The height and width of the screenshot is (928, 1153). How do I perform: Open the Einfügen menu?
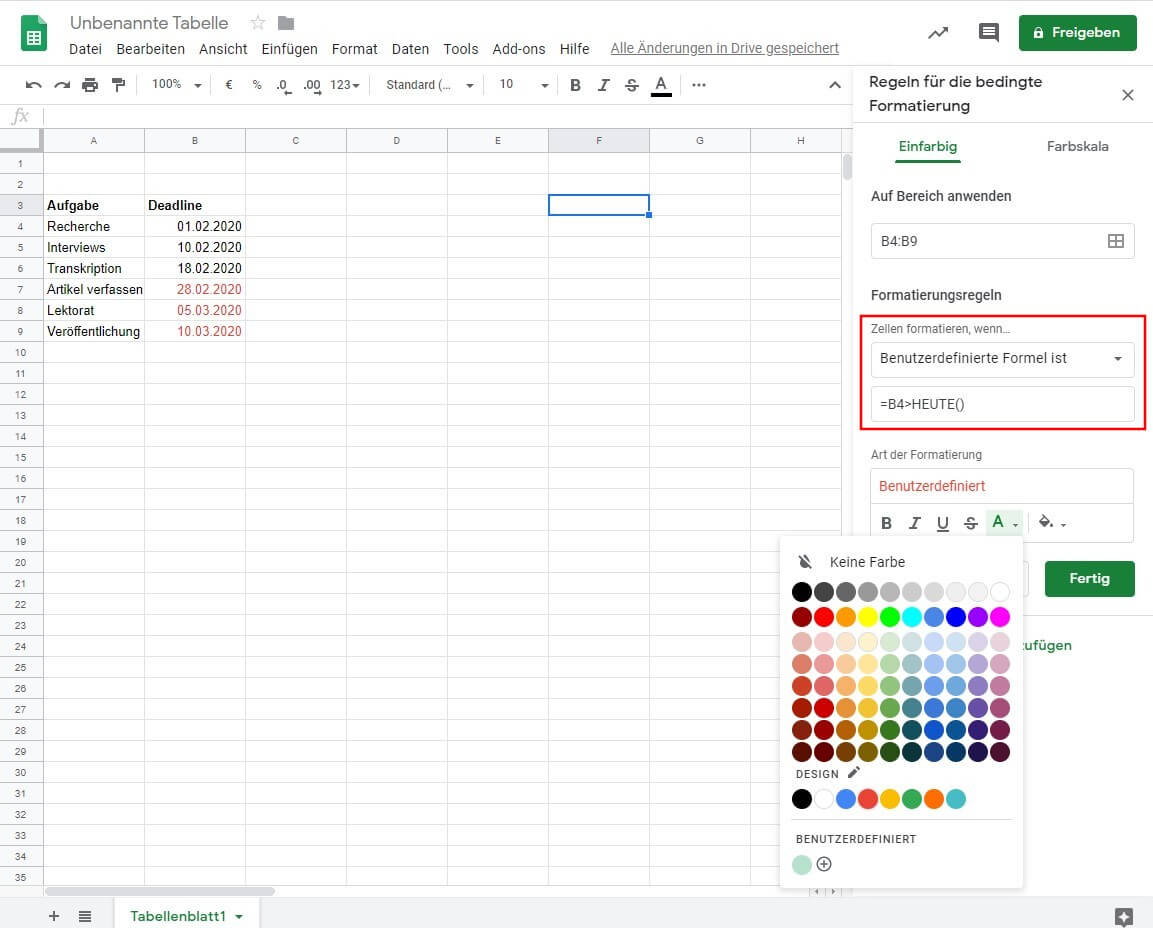[289, 48]
